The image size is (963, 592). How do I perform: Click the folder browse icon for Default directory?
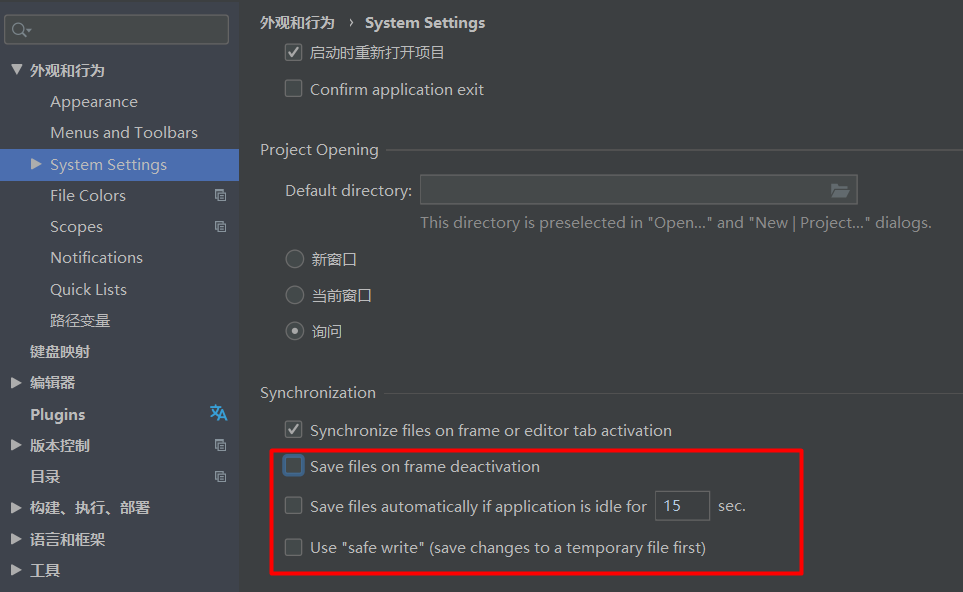click(x=840, y=190)
